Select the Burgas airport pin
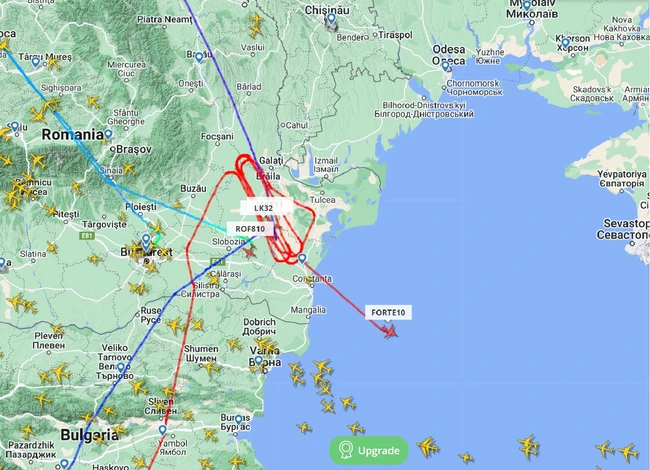Image resolution: width=650 pixels, height=470 pixels. pyautogui.click(x=239, y=419)
